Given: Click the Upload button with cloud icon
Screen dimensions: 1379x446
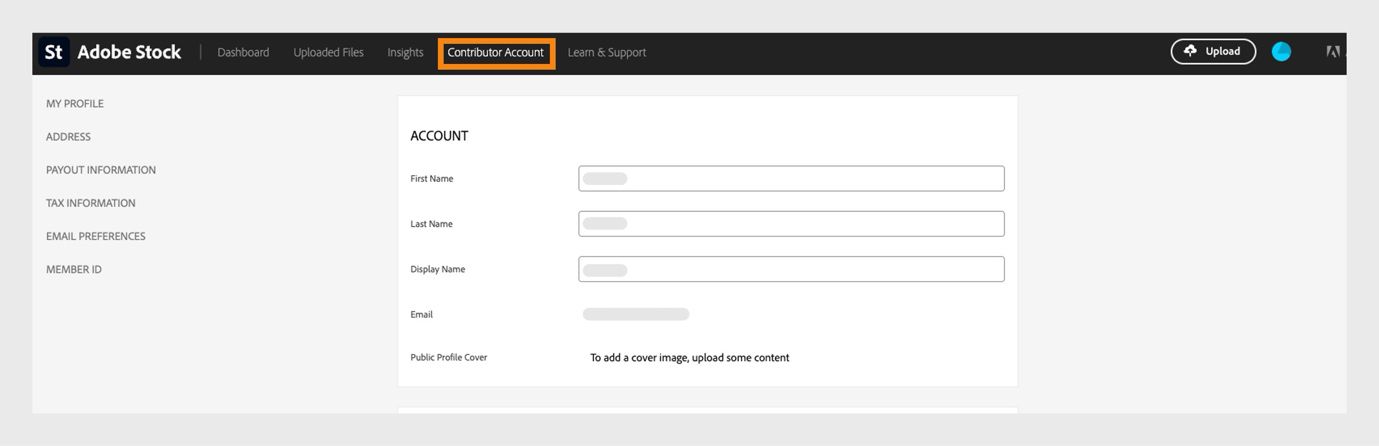Looking at the screenshot, I should (1213, 52).
